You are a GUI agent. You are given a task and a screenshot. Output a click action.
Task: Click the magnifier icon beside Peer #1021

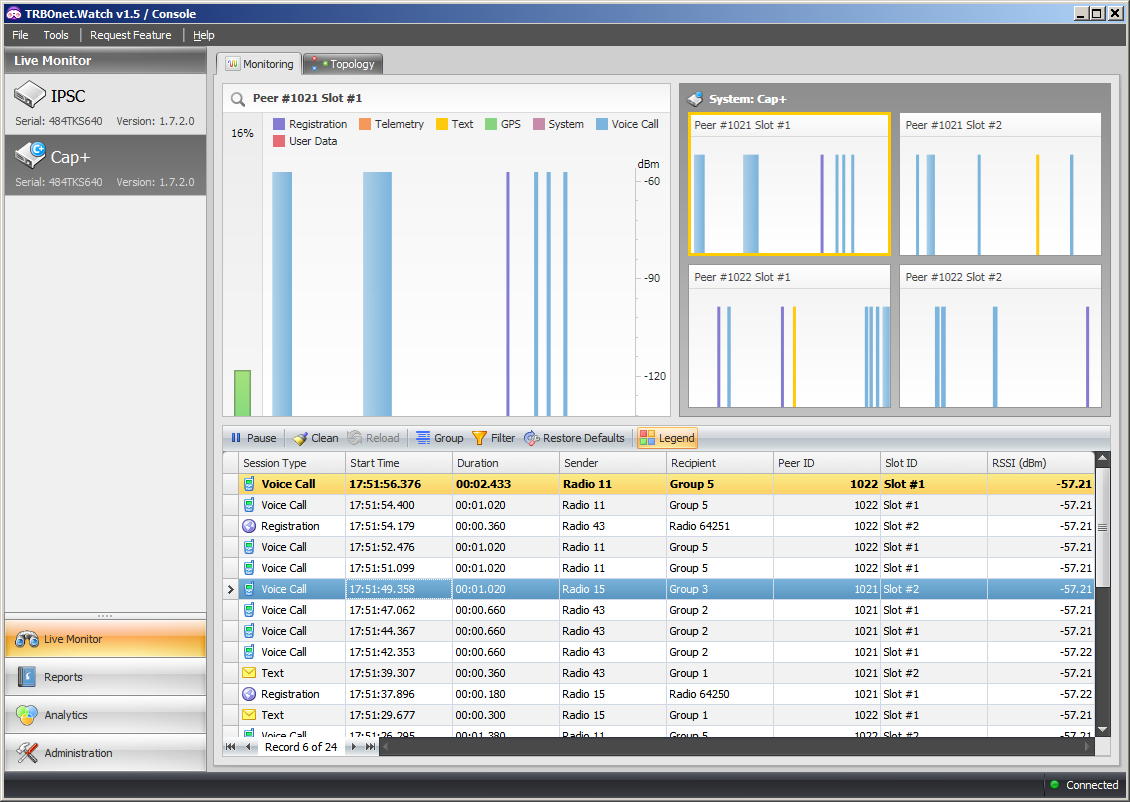coord(238,99)
